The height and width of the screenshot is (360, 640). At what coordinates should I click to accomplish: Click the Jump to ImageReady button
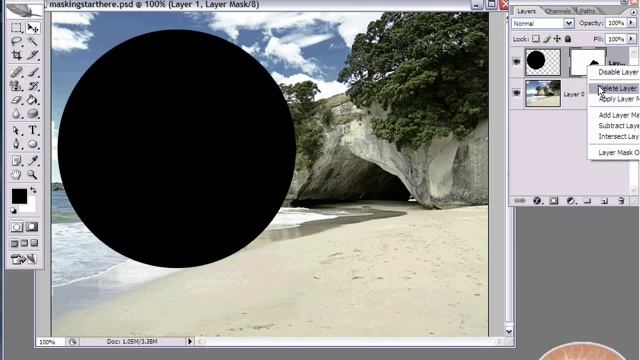click(x=24, y=259)
